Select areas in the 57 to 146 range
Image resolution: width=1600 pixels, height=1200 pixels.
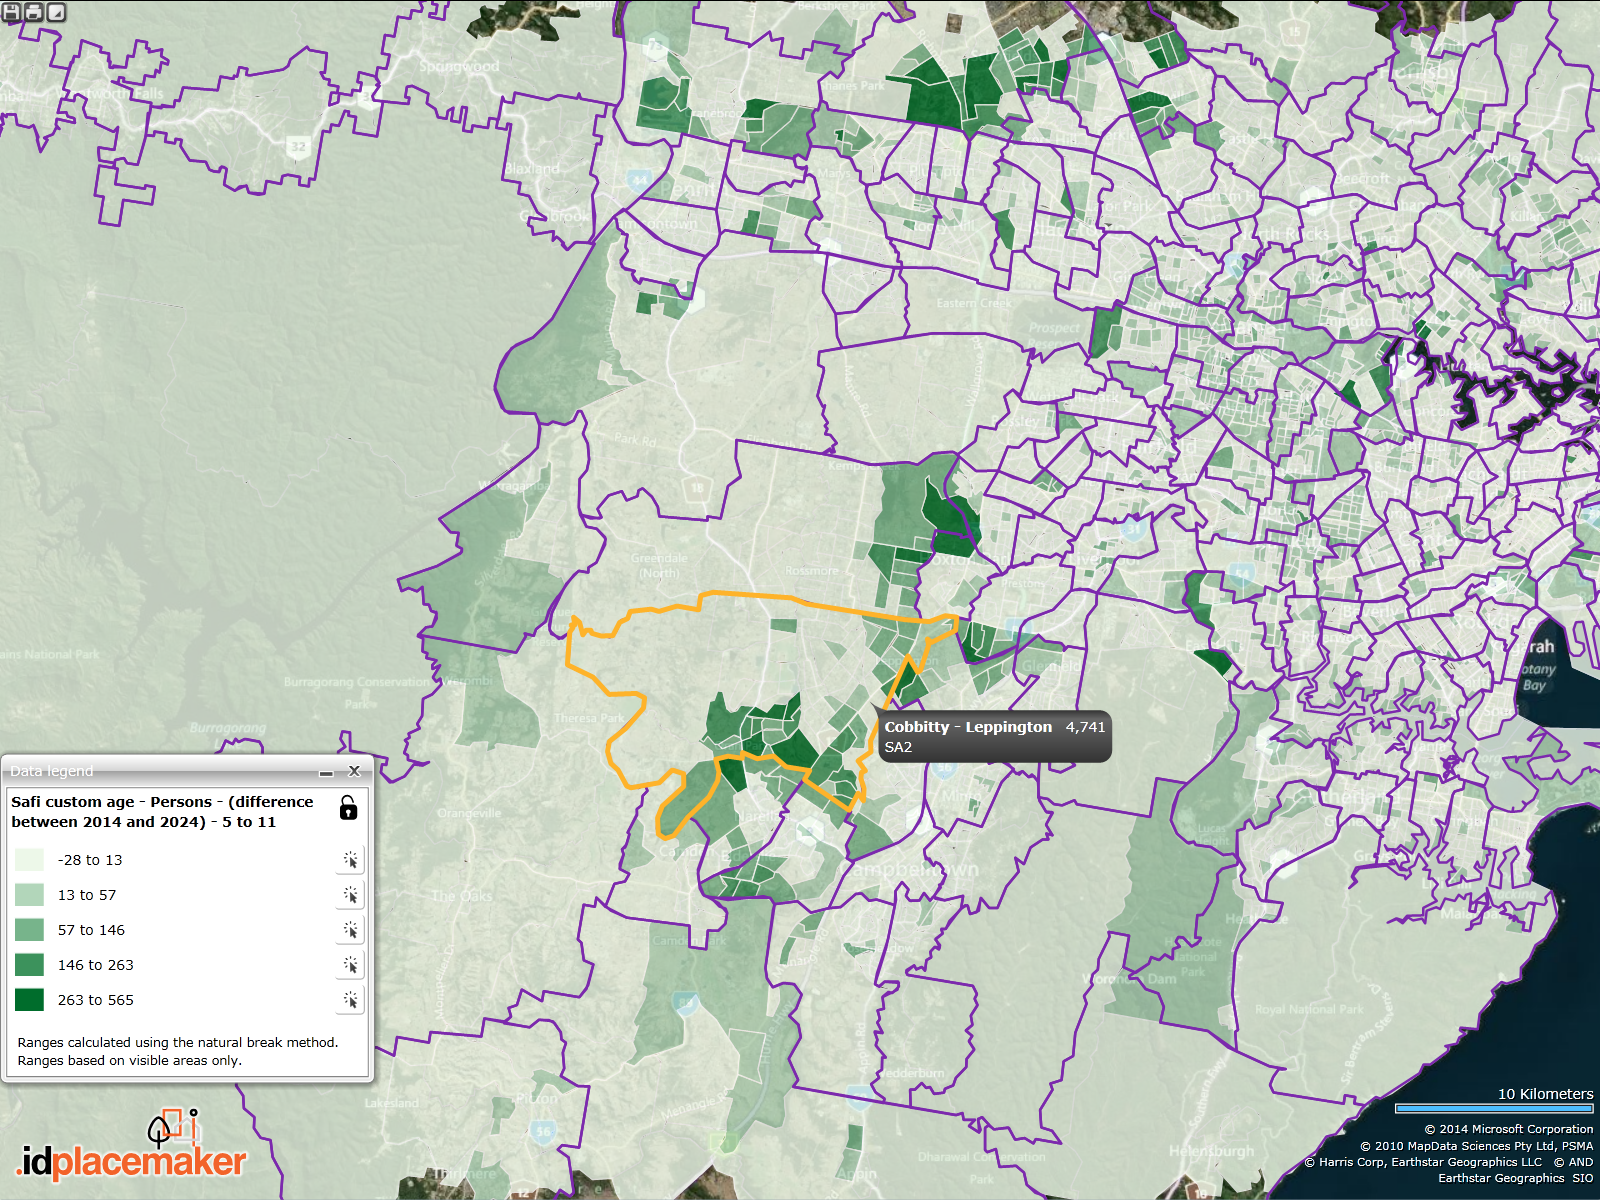click(x=350, y=930)
